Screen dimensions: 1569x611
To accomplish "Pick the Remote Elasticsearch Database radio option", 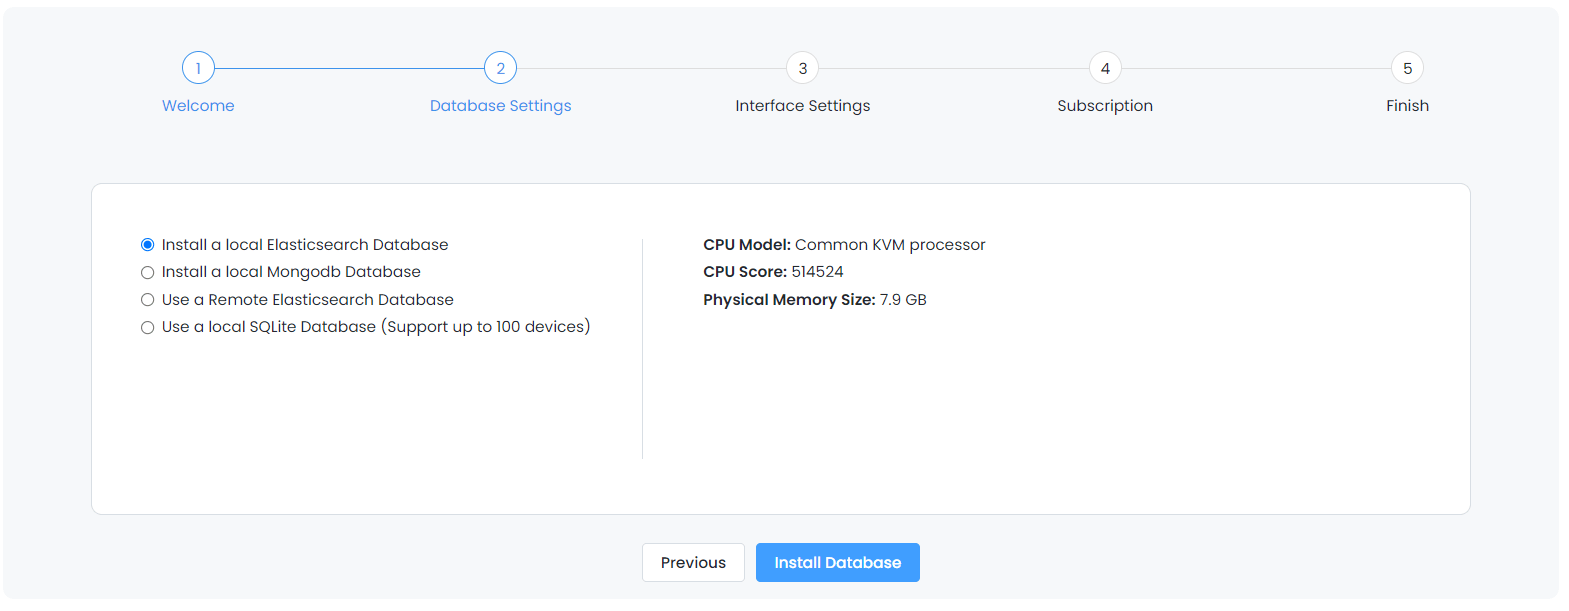I will 148,300.
